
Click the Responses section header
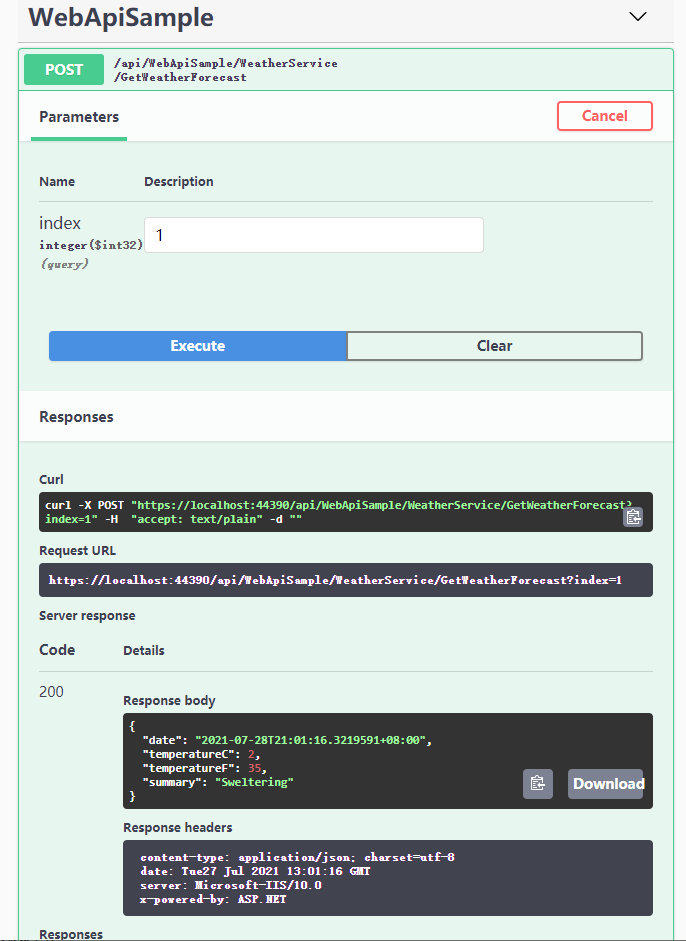click(x=76, y=416)
